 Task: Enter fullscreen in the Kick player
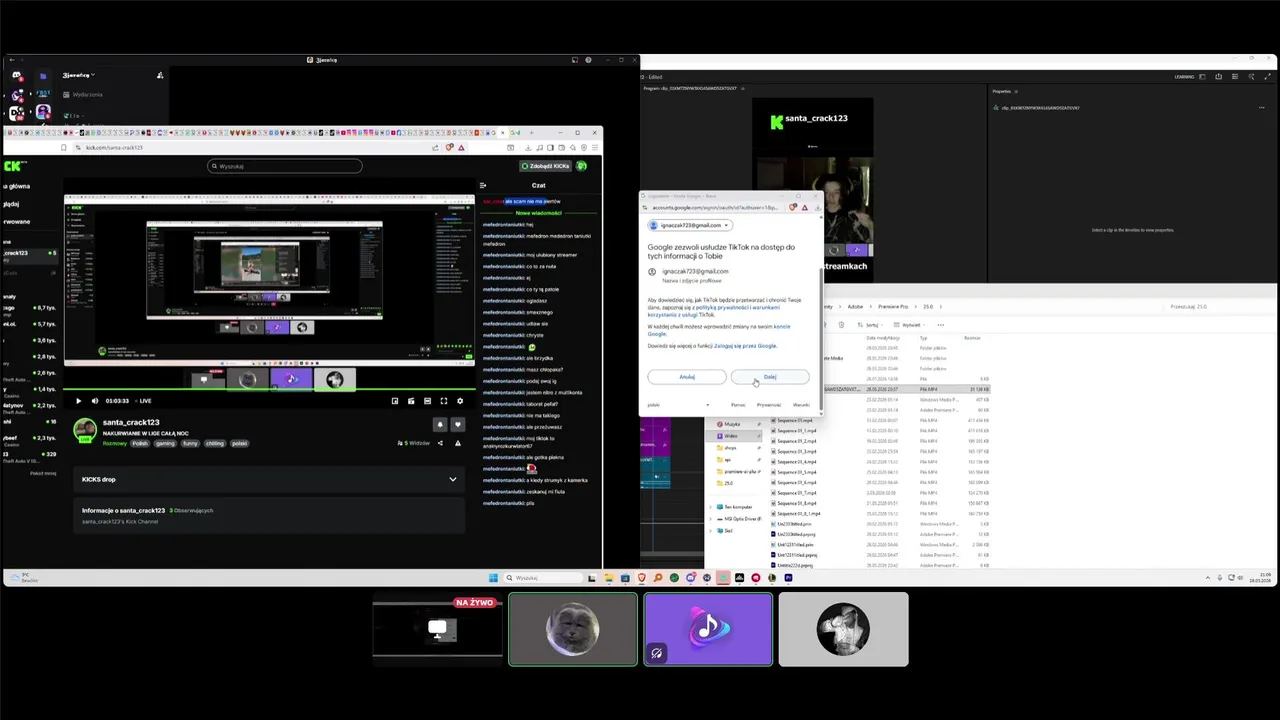click(444, 401)
